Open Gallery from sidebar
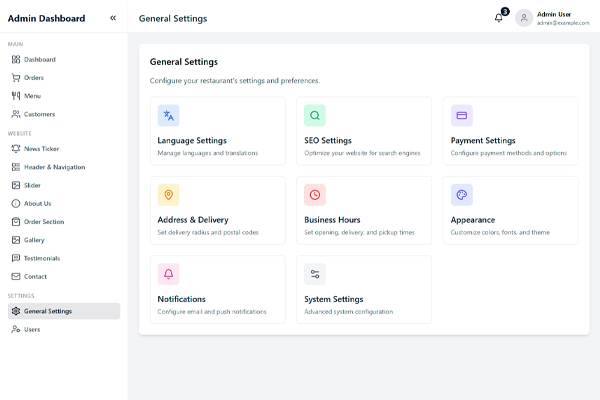 pos(64,240)
